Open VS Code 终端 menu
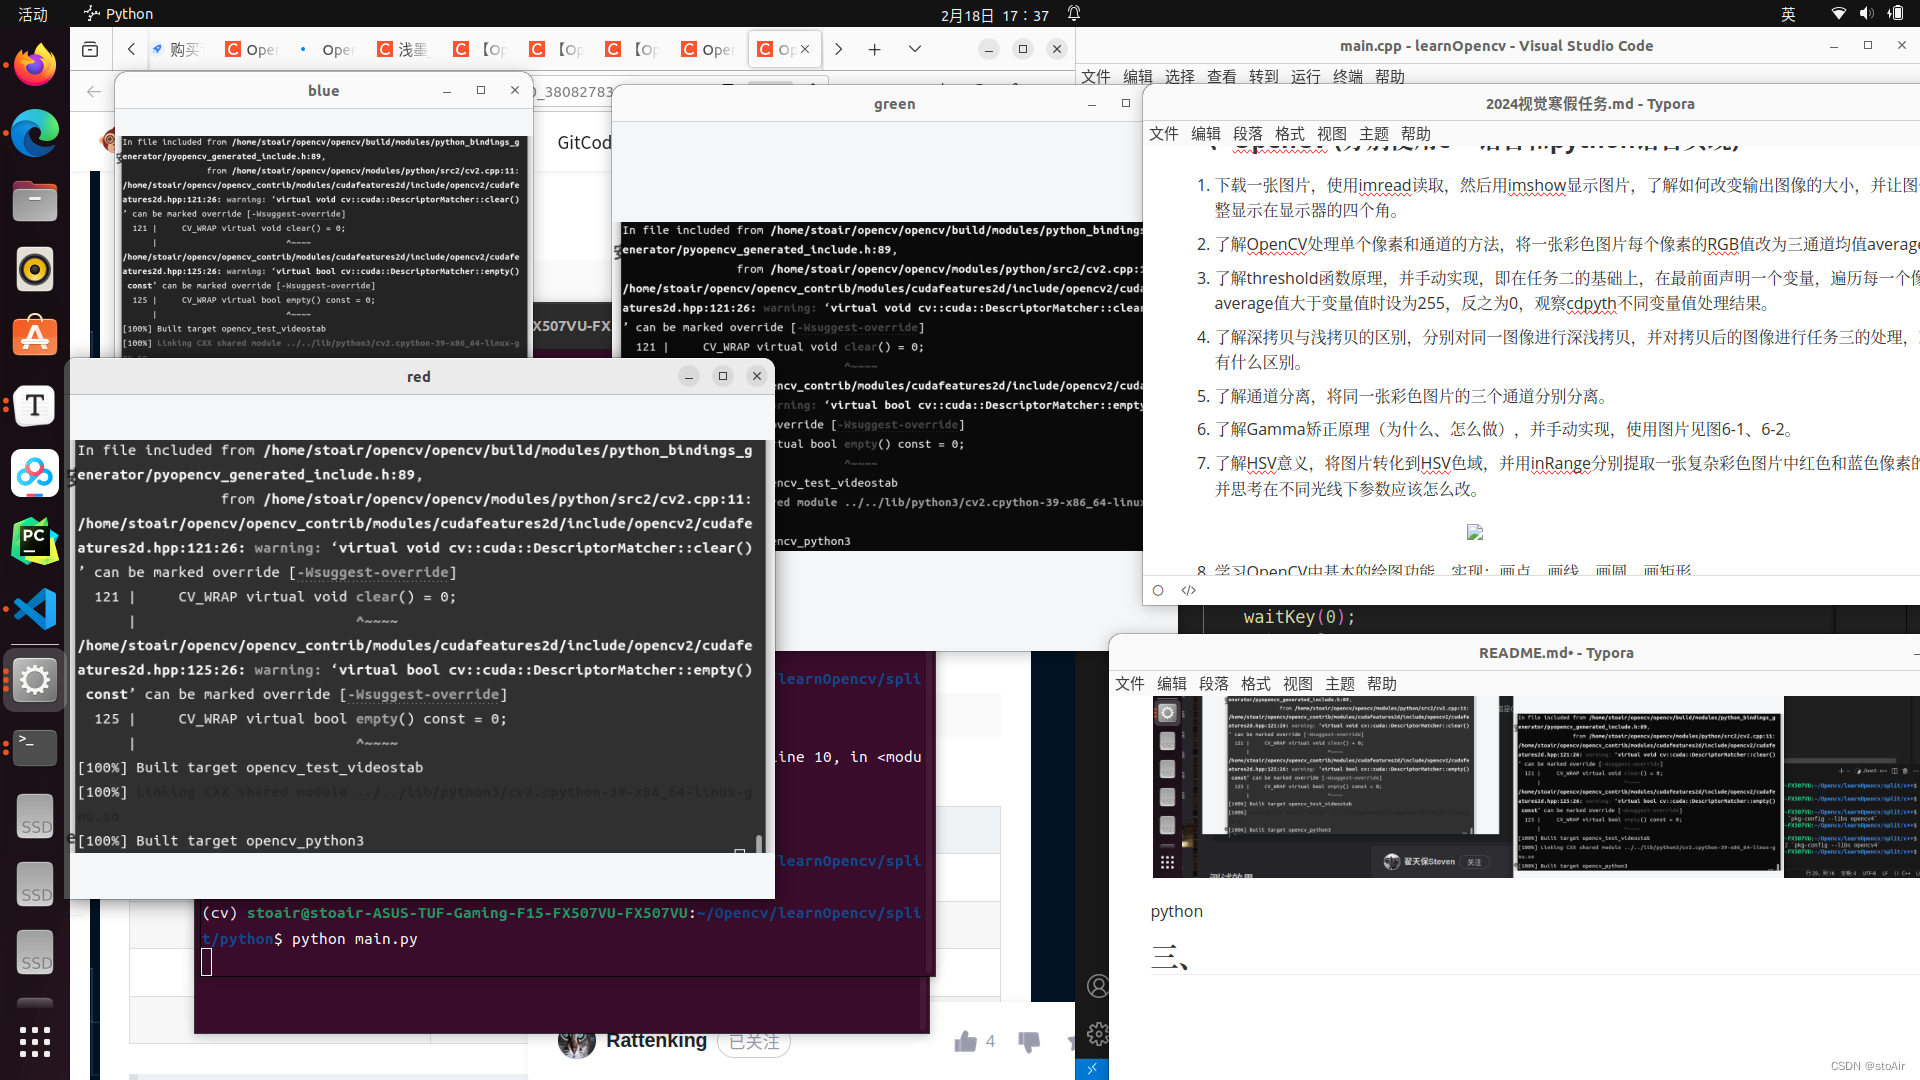The image size is (1920, 1080). (1348, 76)
